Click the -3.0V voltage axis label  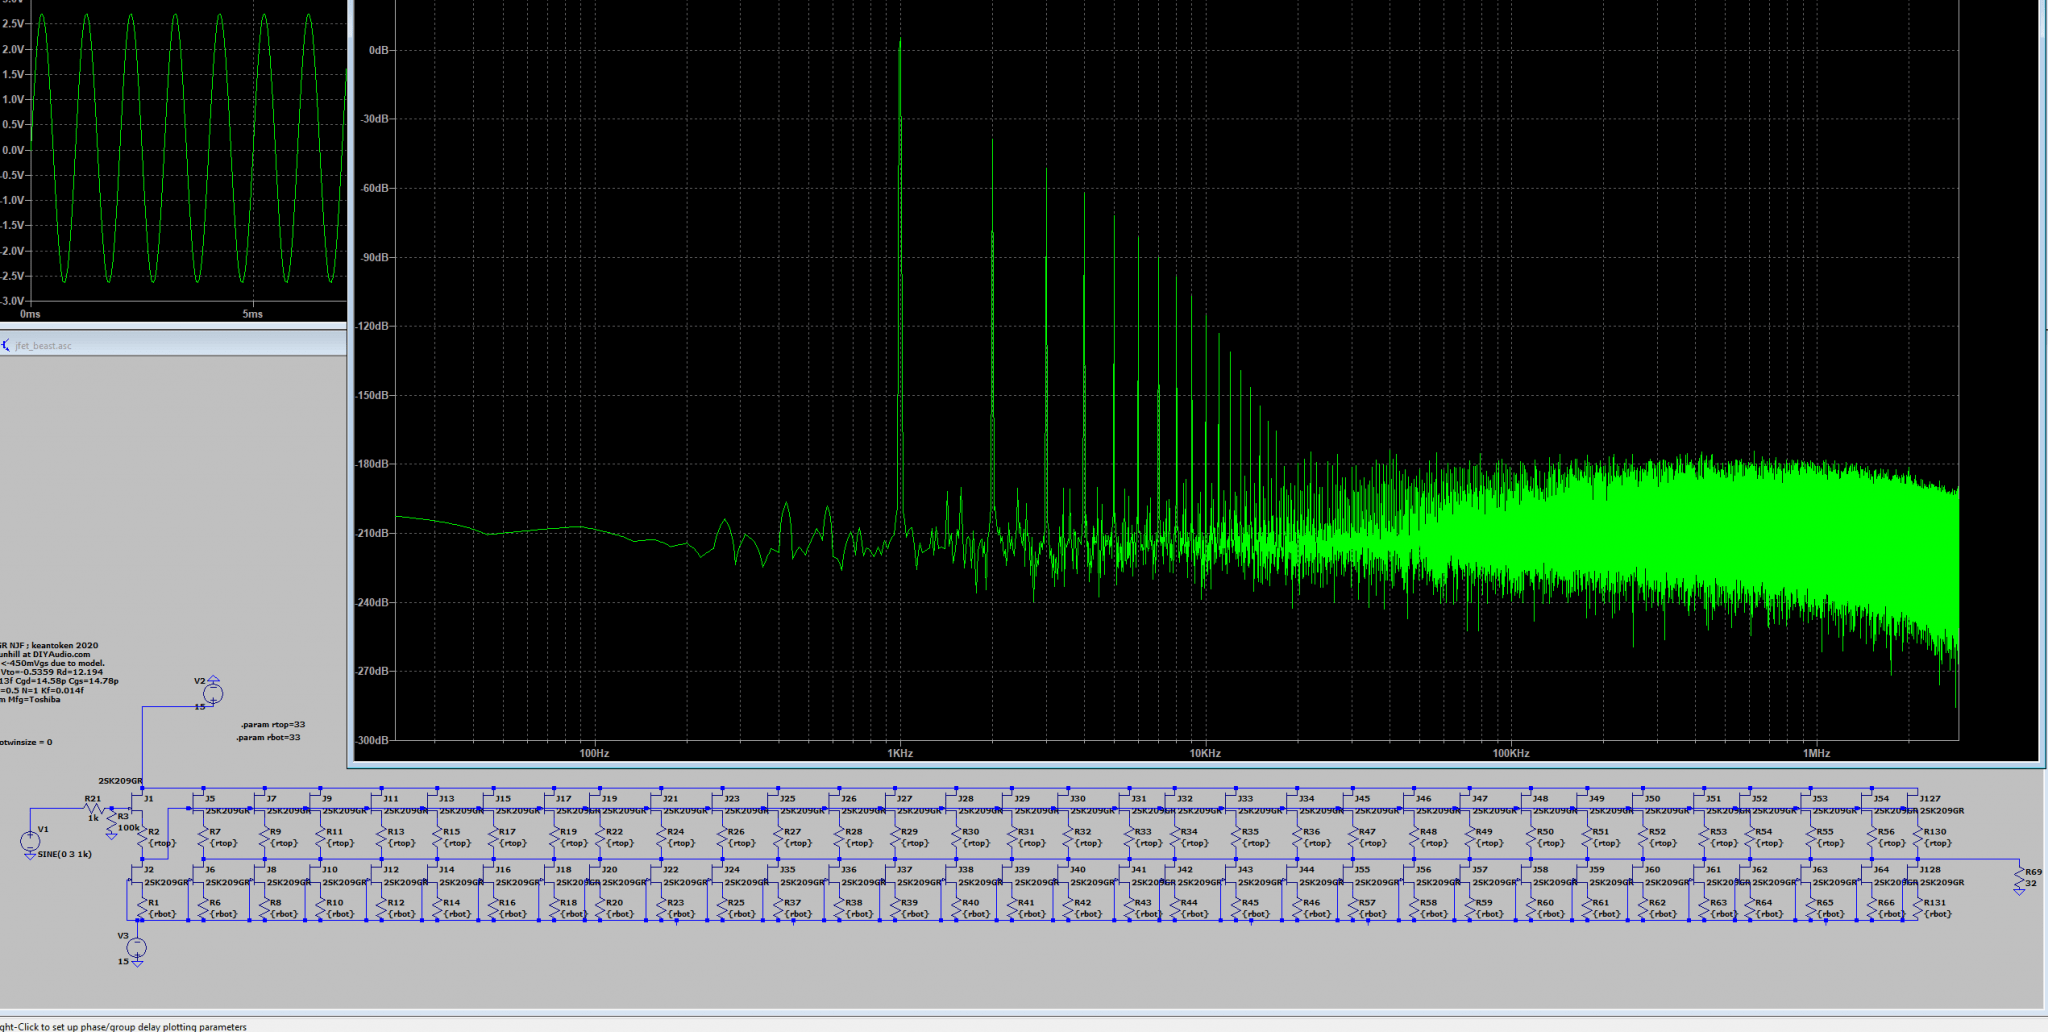pyautogui.click(x=12, y=301)
